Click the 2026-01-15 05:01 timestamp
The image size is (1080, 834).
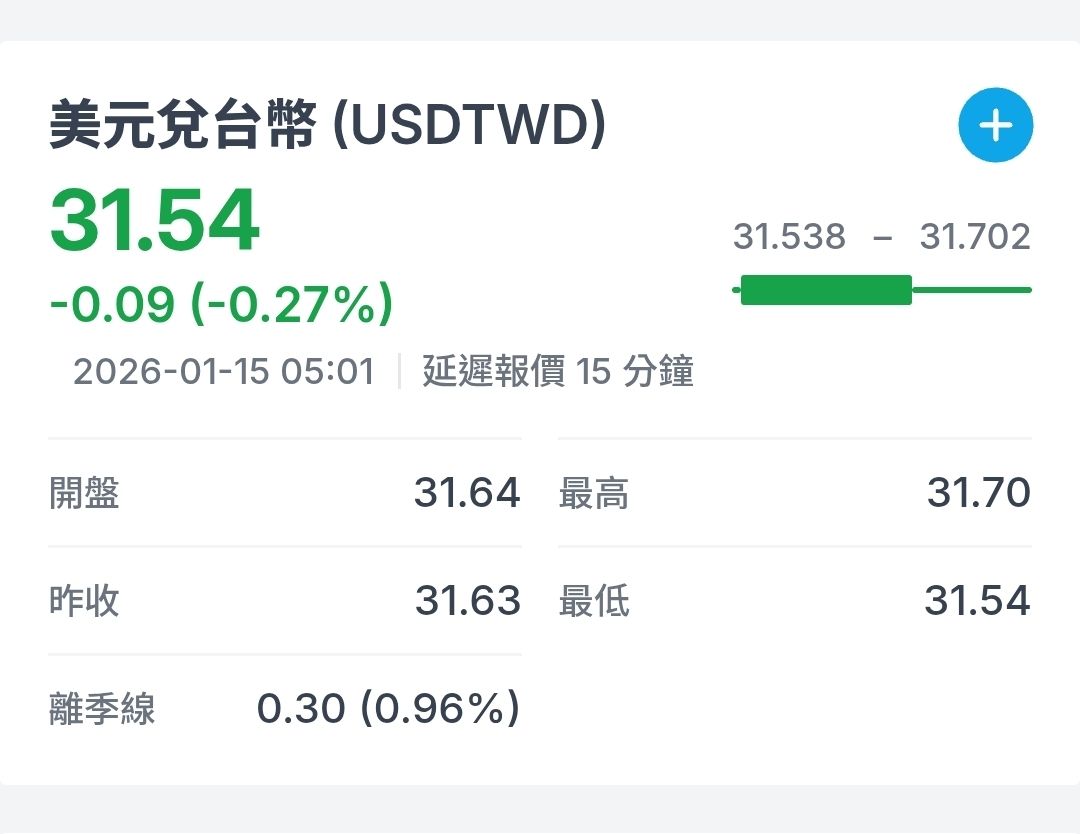pyautogui.click(x=224, y=372)
